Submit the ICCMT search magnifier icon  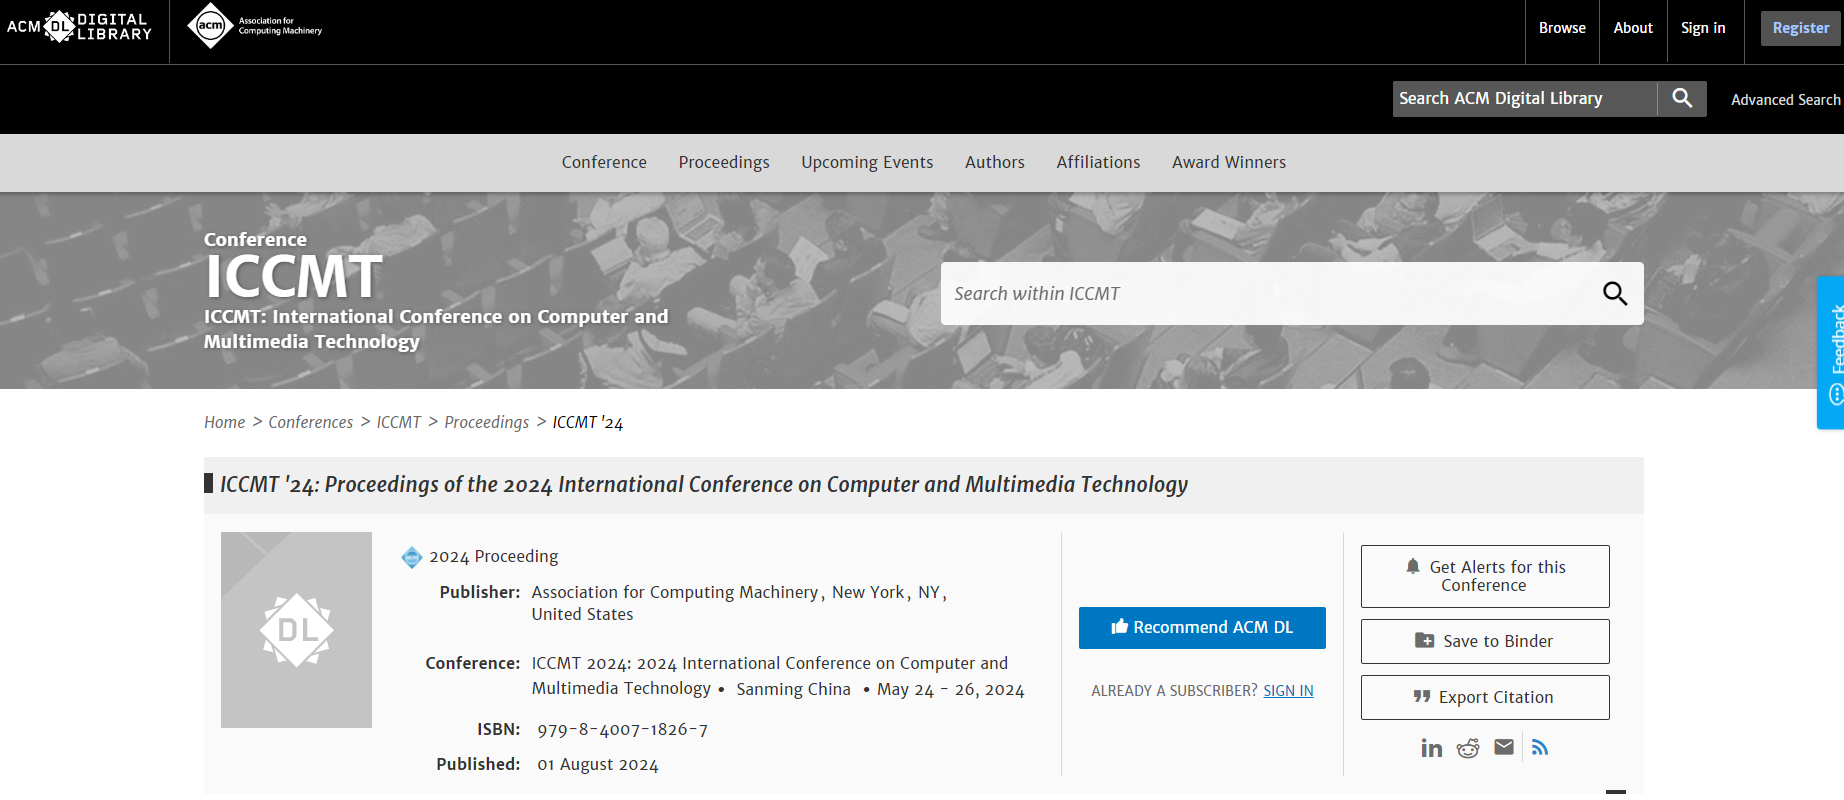pos(1615,293)
